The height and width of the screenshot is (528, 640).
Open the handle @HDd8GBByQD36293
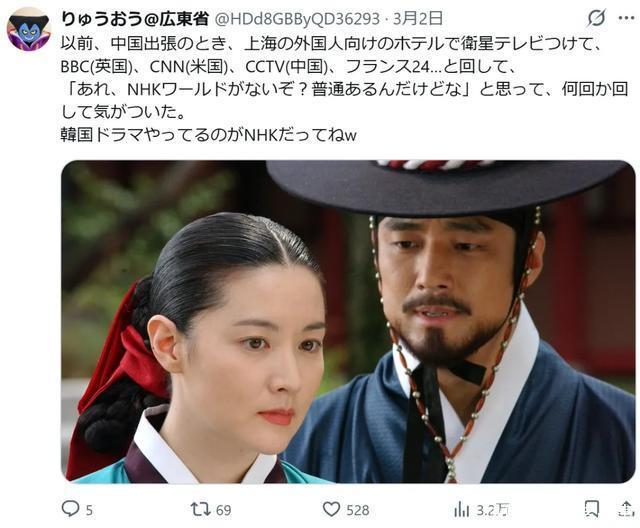click(x=297, y=19)
